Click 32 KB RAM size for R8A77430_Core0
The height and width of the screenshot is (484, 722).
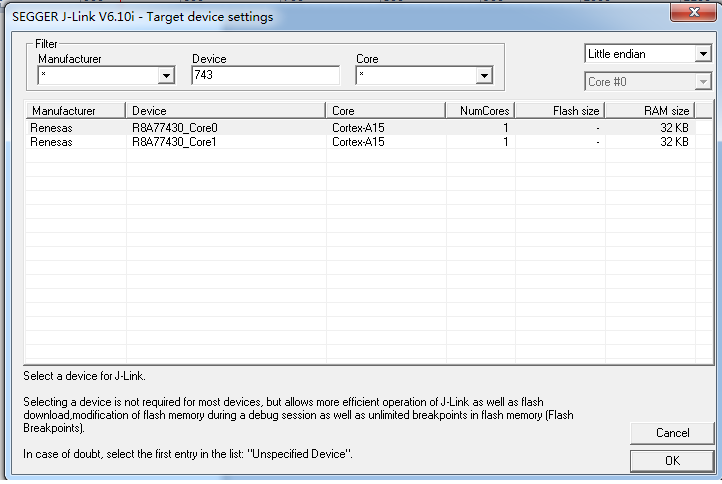click(x=674, y=128)
